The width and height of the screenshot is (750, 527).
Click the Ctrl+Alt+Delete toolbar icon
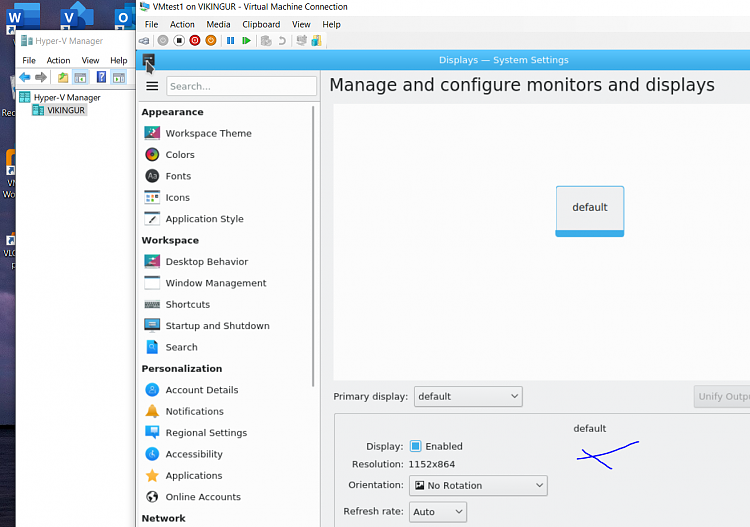[144, 41]
